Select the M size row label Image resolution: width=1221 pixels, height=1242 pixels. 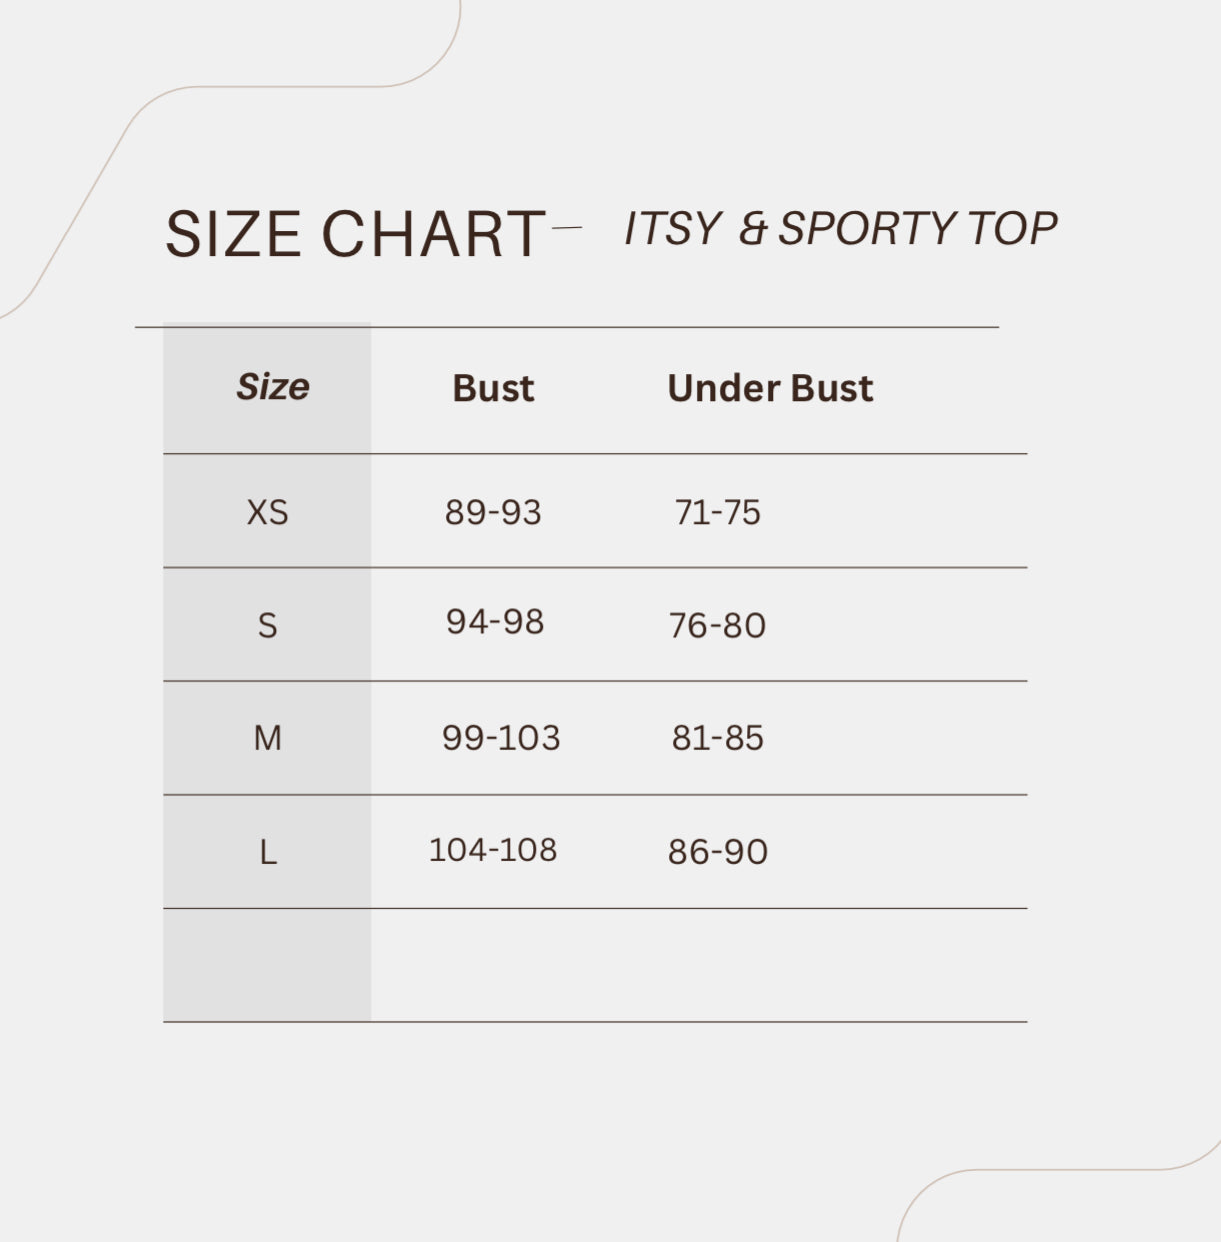(x=267, y=739)
